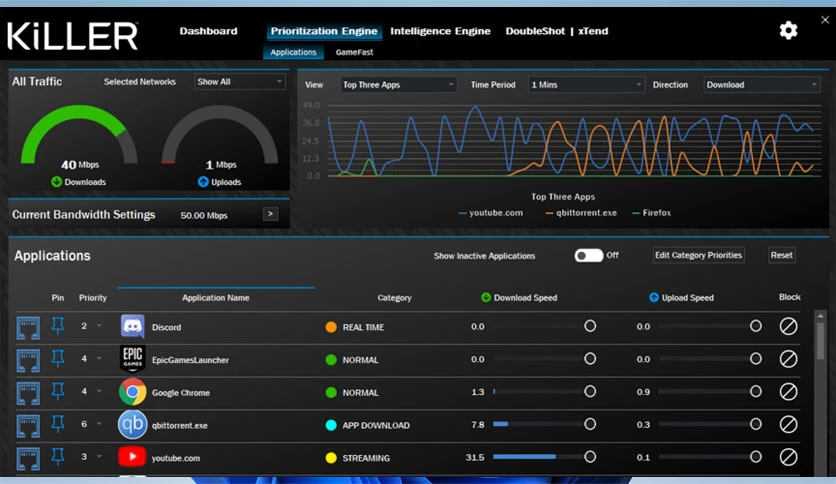This screenshot has width=836, height=484.
Task: Block EpicGamesLauncher network traffic
Action: [788, 359]
